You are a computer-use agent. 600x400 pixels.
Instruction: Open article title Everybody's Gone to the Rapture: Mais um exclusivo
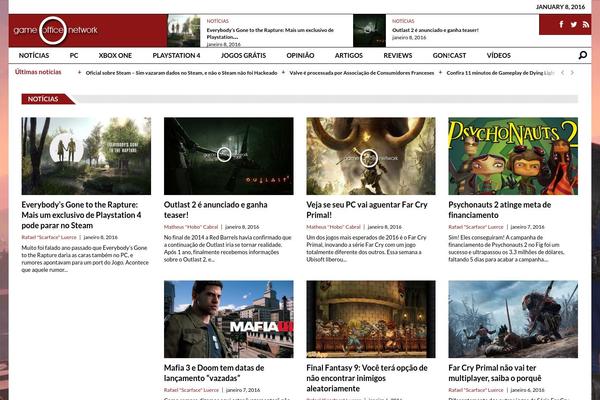81,215
